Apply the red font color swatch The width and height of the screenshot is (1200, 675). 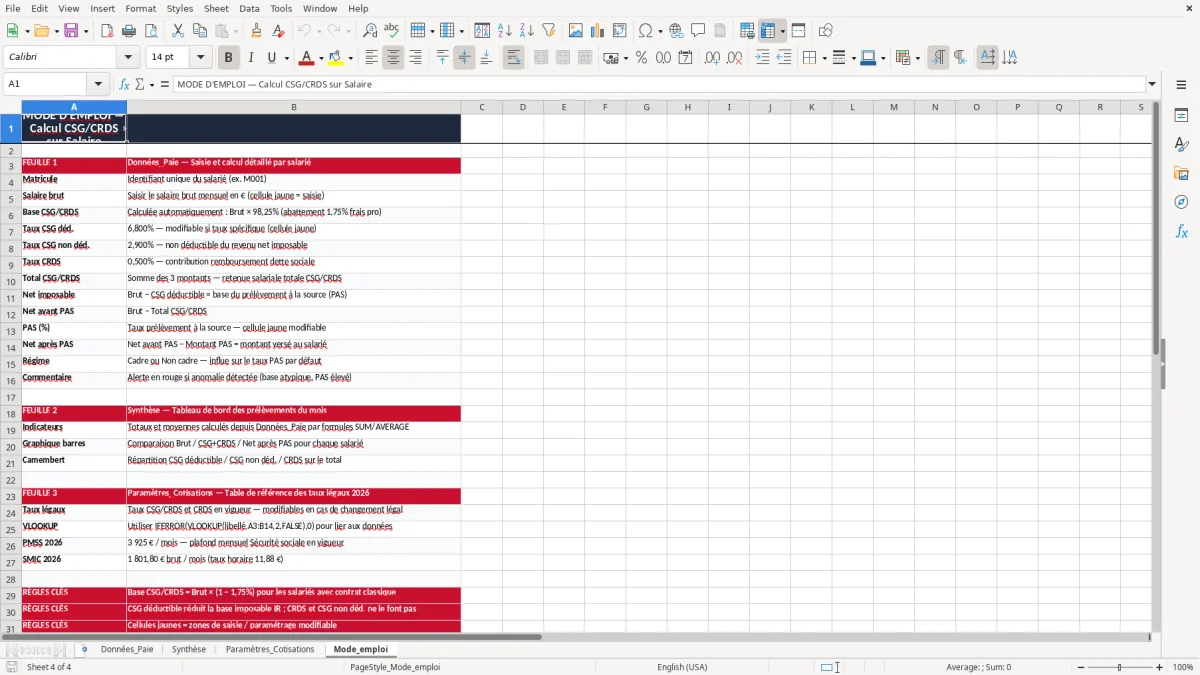pyautogui.click(x=306, y=58)
